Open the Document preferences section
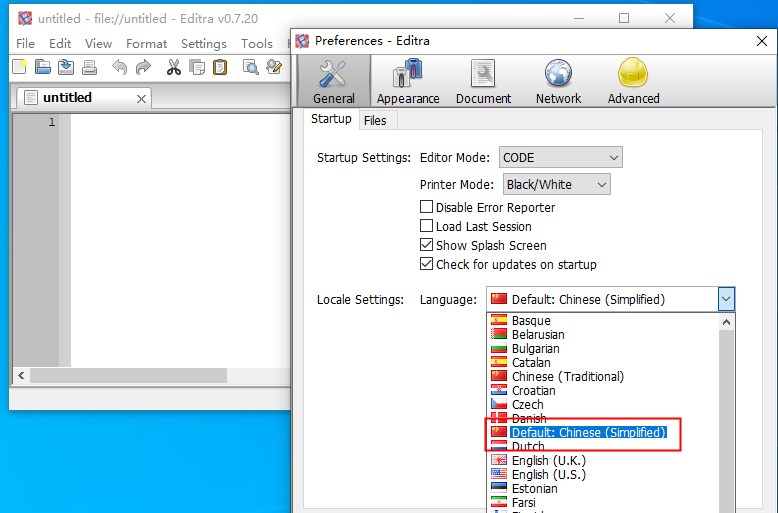 (483, 81)
